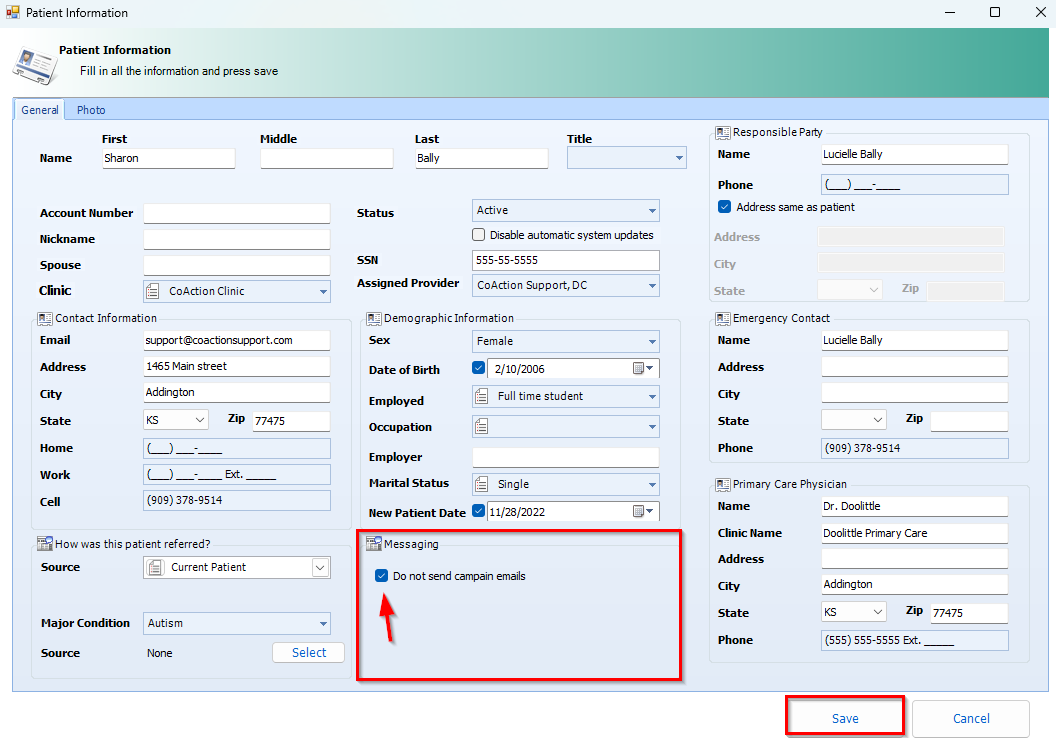Click the Patient Information card icon in header
The height and width of the screenshot is (738, 1056).
(32, 62)
